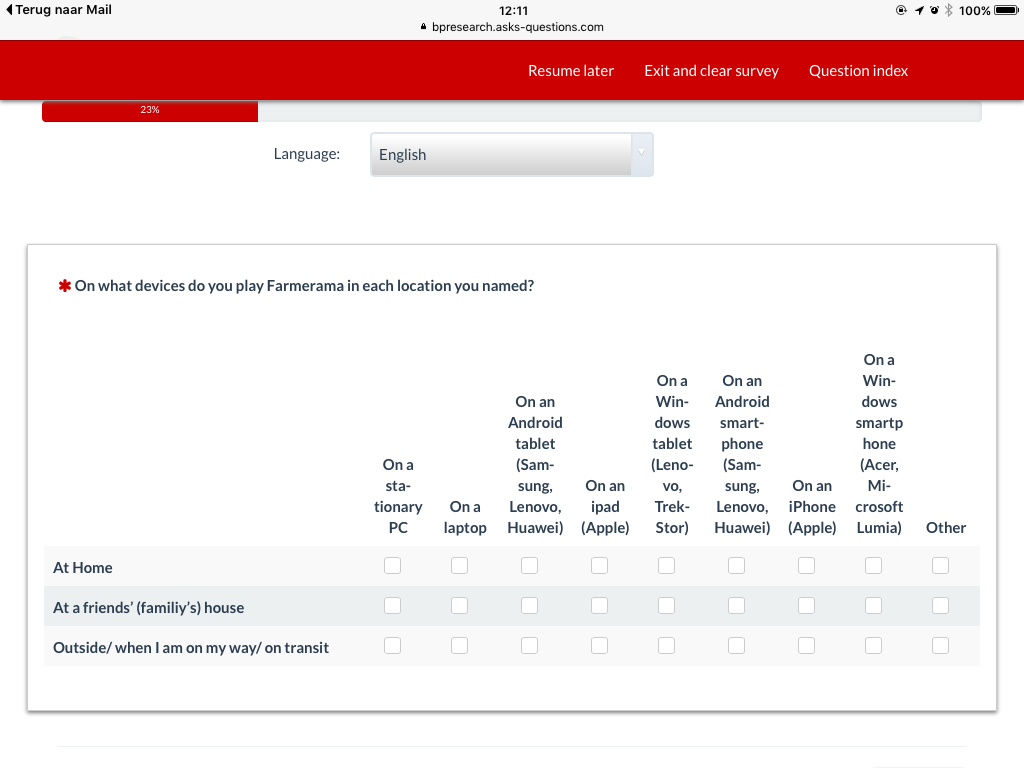Check At Home on a laptop
Image resolution: width=1024 pixels, height=768 pixels.
point(460,566)
